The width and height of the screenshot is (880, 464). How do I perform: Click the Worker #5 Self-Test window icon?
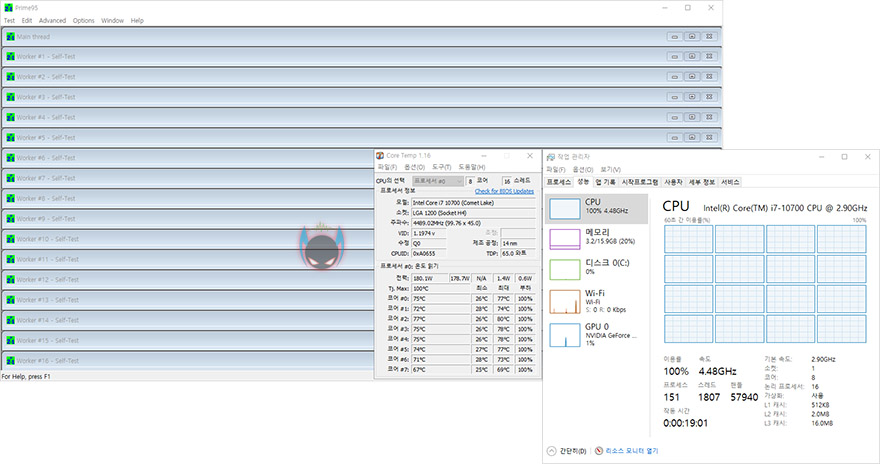coord(10,137)
